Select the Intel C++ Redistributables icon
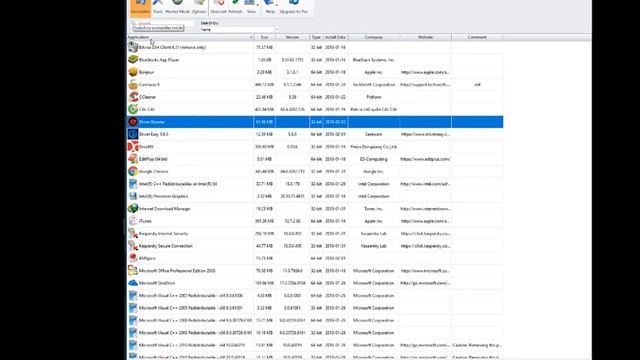Image resolution: width=640 pixels, height=360 pixels. (133, 184)
